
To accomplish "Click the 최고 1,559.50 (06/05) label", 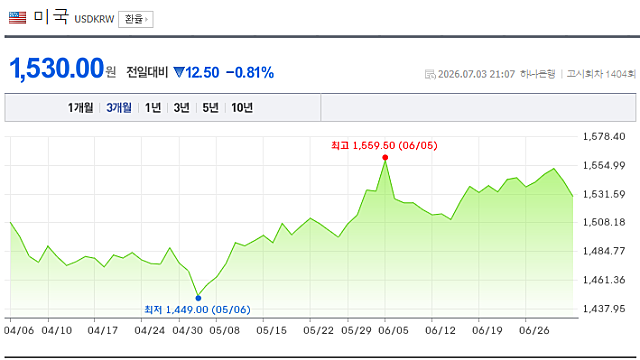I will [x=384, y=146].
